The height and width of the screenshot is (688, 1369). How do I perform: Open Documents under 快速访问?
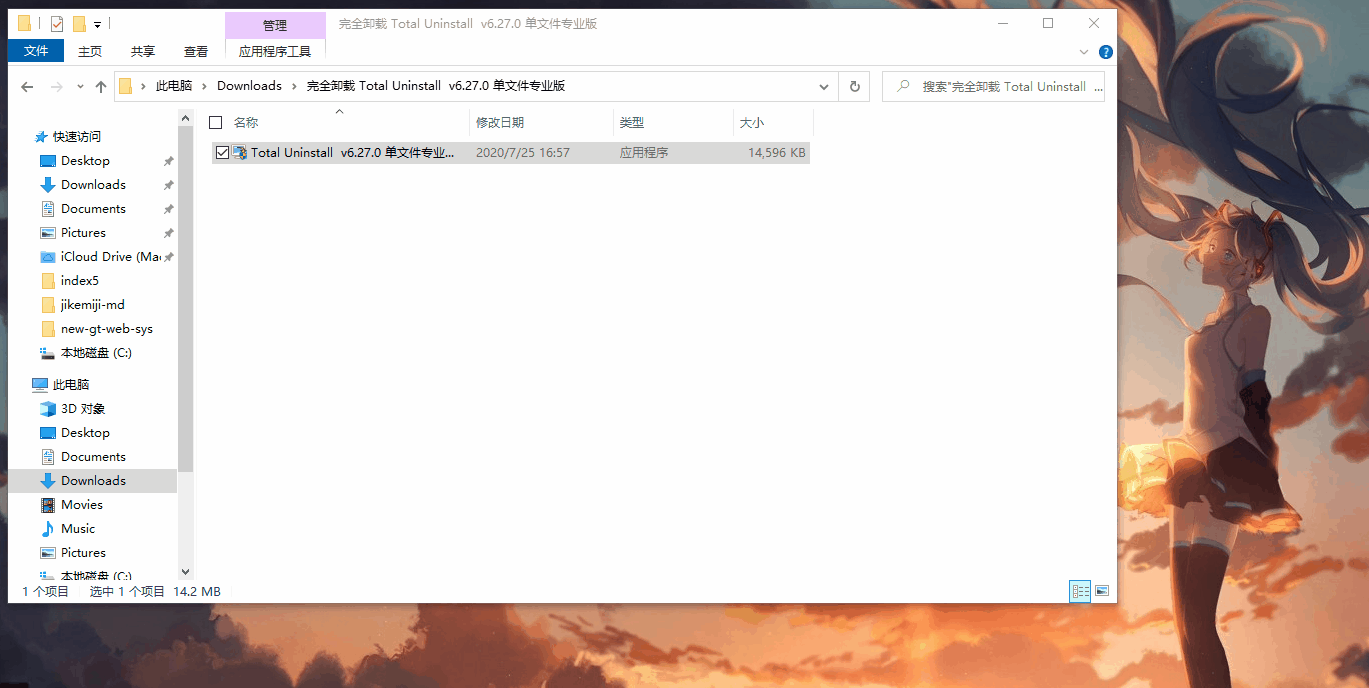pos(93,209)
